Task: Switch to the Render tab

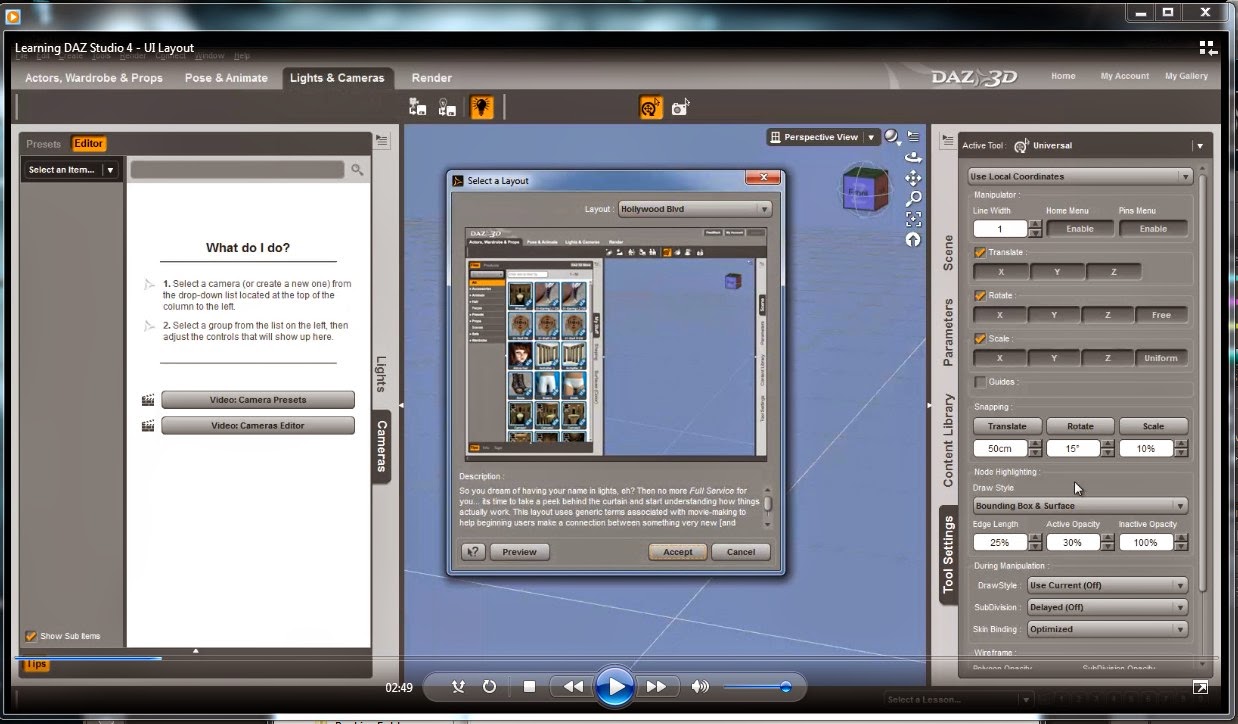Action: tap(431, 78)
